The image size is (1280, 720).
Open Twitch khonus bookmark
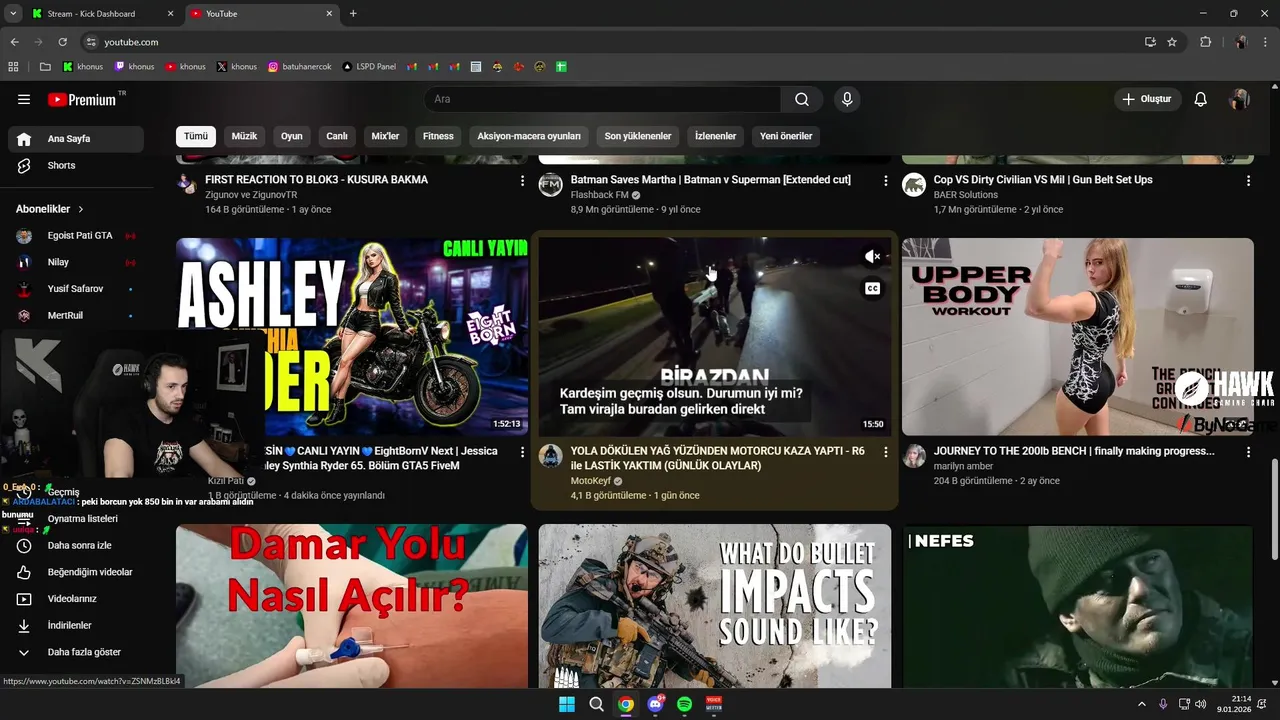pos(134,67)
